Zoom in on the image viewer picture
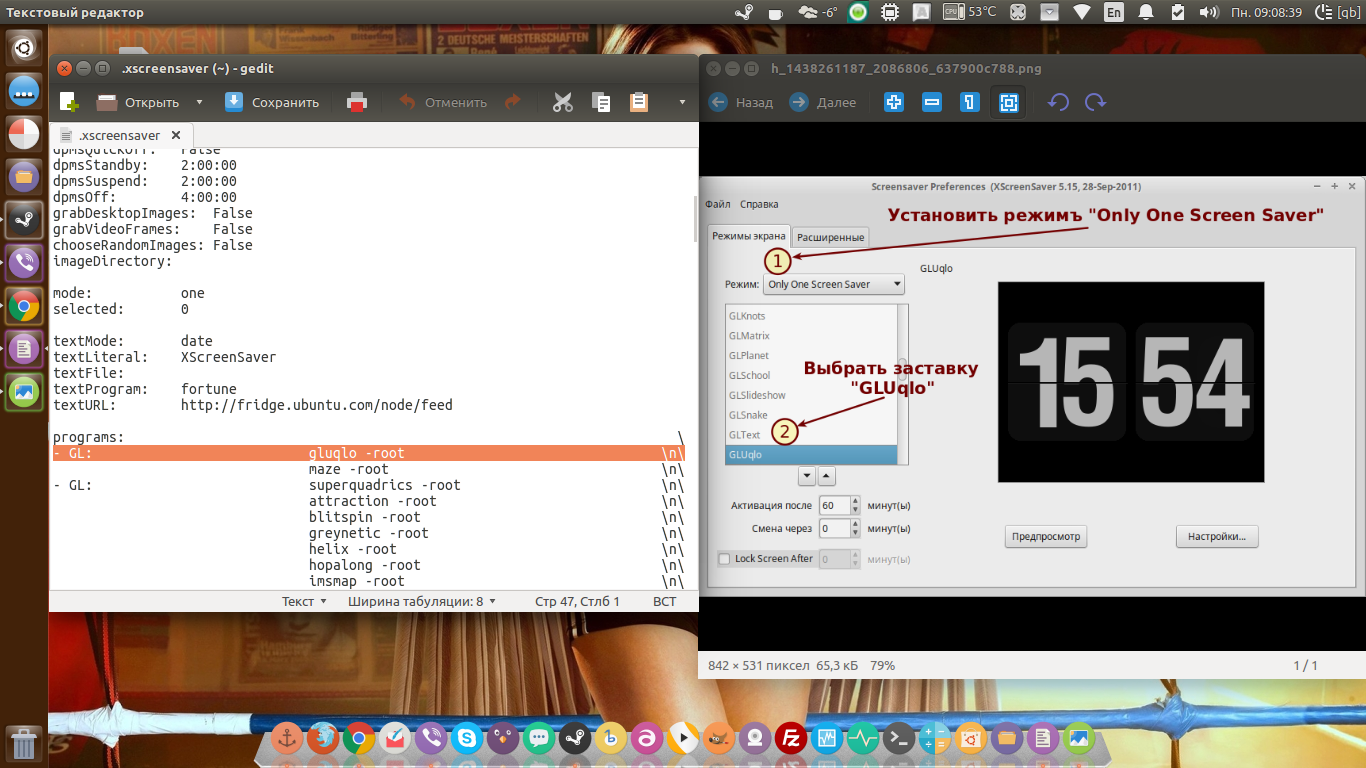1366x768 pixels. coord(894,102)
